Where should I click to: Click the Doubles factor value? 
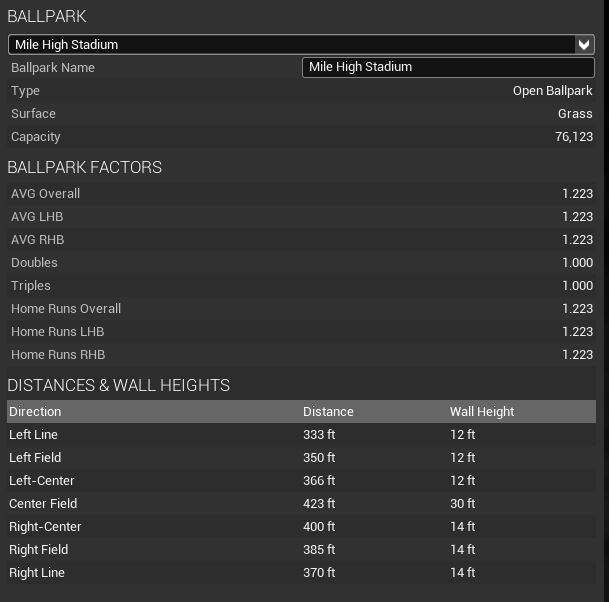(x=577, y=263)
